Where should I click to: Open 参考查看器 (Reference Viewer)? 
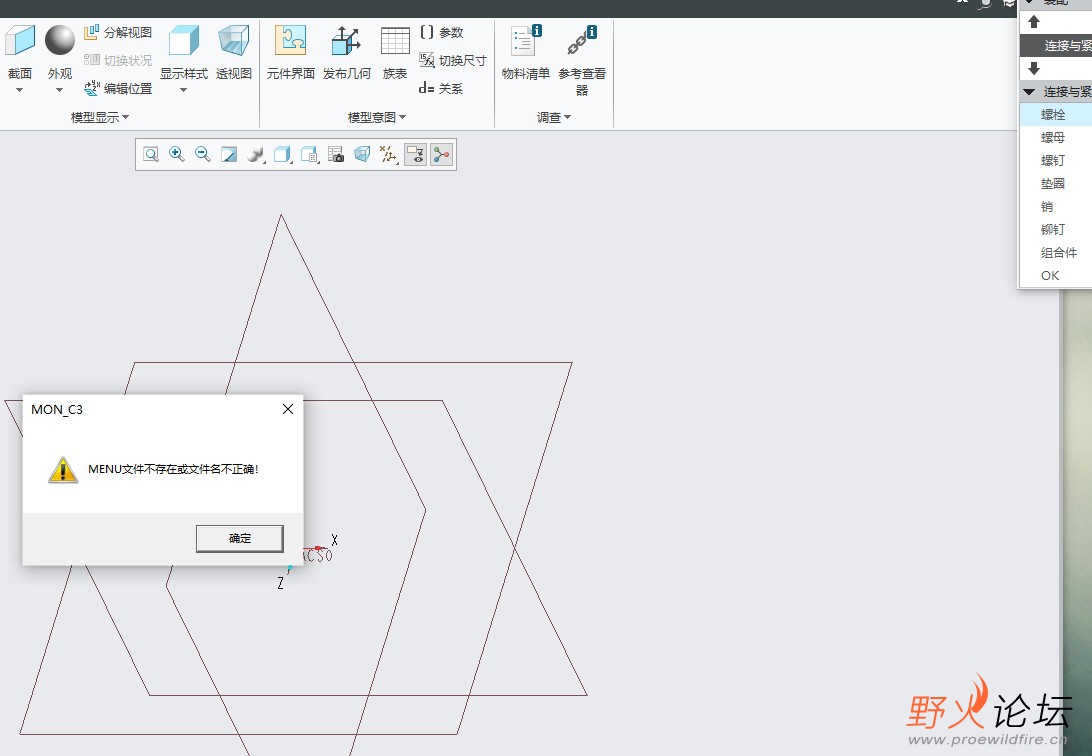(582, 61)
